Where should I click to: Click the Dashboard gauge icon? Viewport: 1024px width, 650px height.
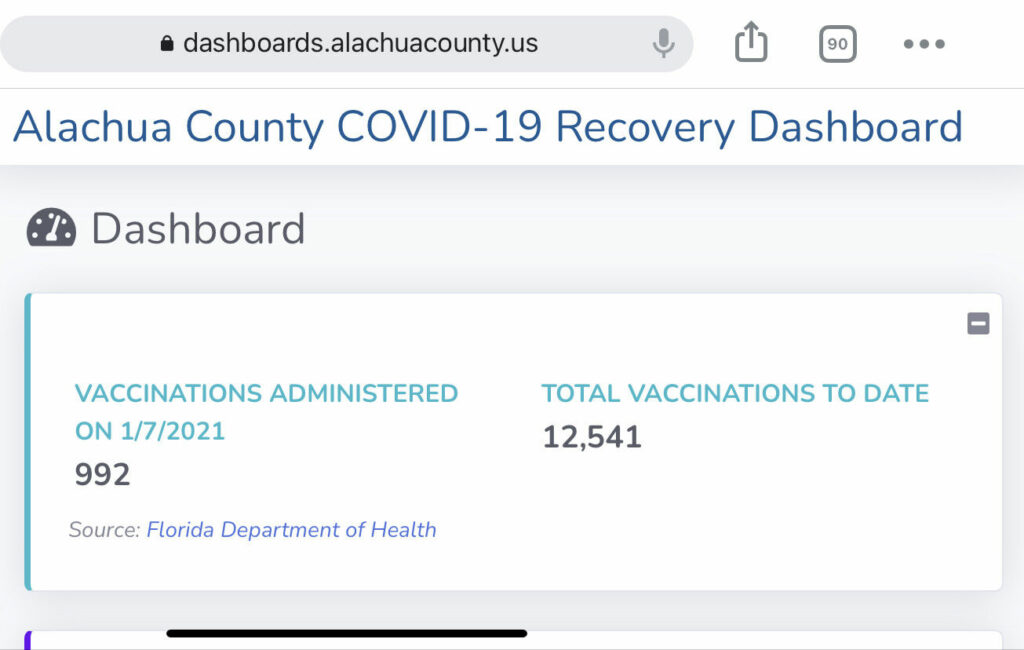pyautogui.click(x=51, y=229)
